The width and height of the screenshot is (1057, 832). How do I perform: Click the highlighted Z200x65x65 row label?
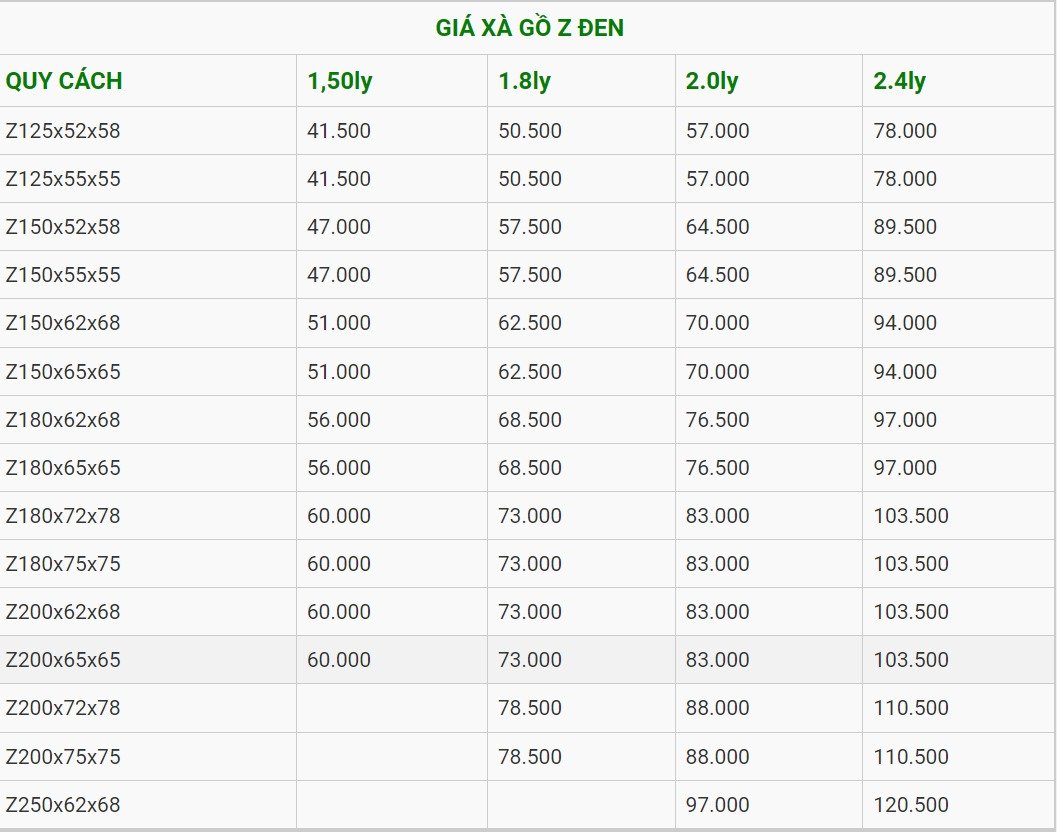pos(63,660)
